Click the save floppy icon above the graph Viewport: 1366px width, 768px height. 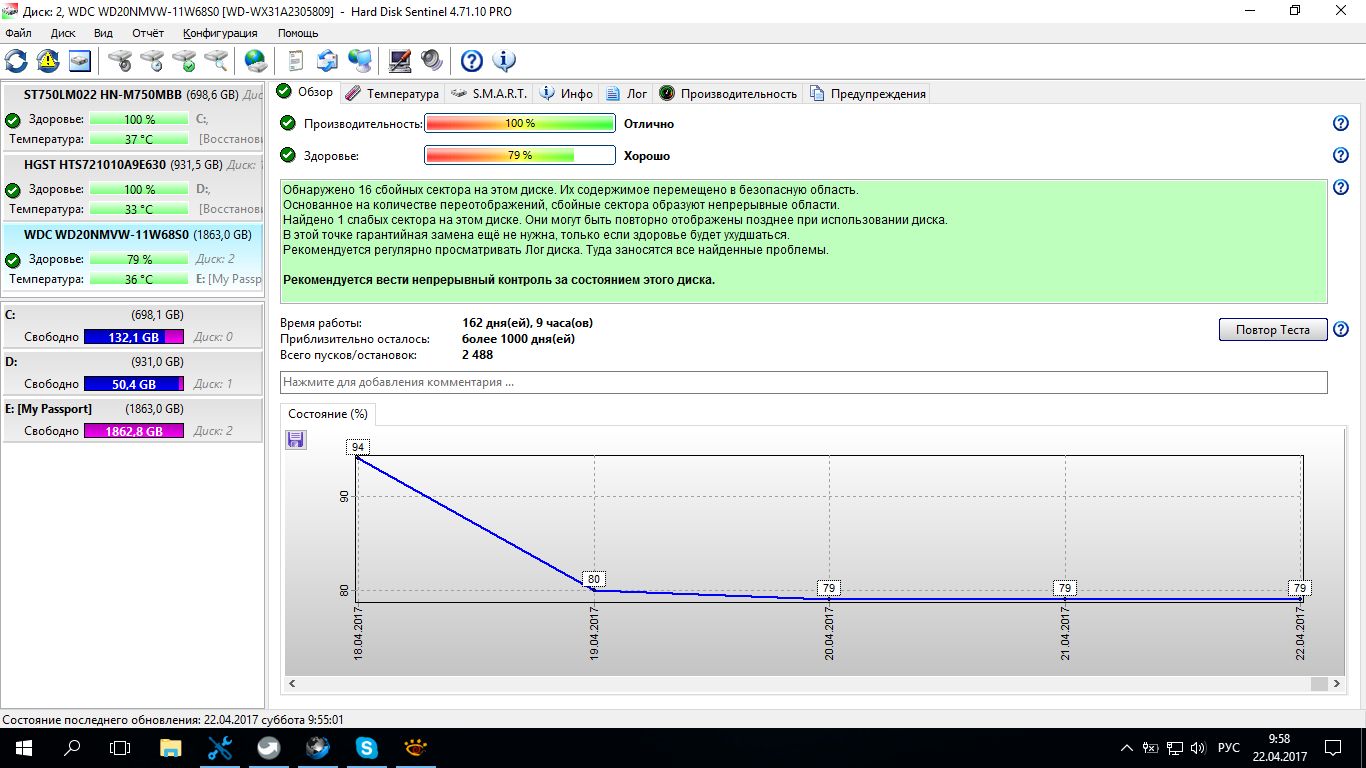[296, 440]
